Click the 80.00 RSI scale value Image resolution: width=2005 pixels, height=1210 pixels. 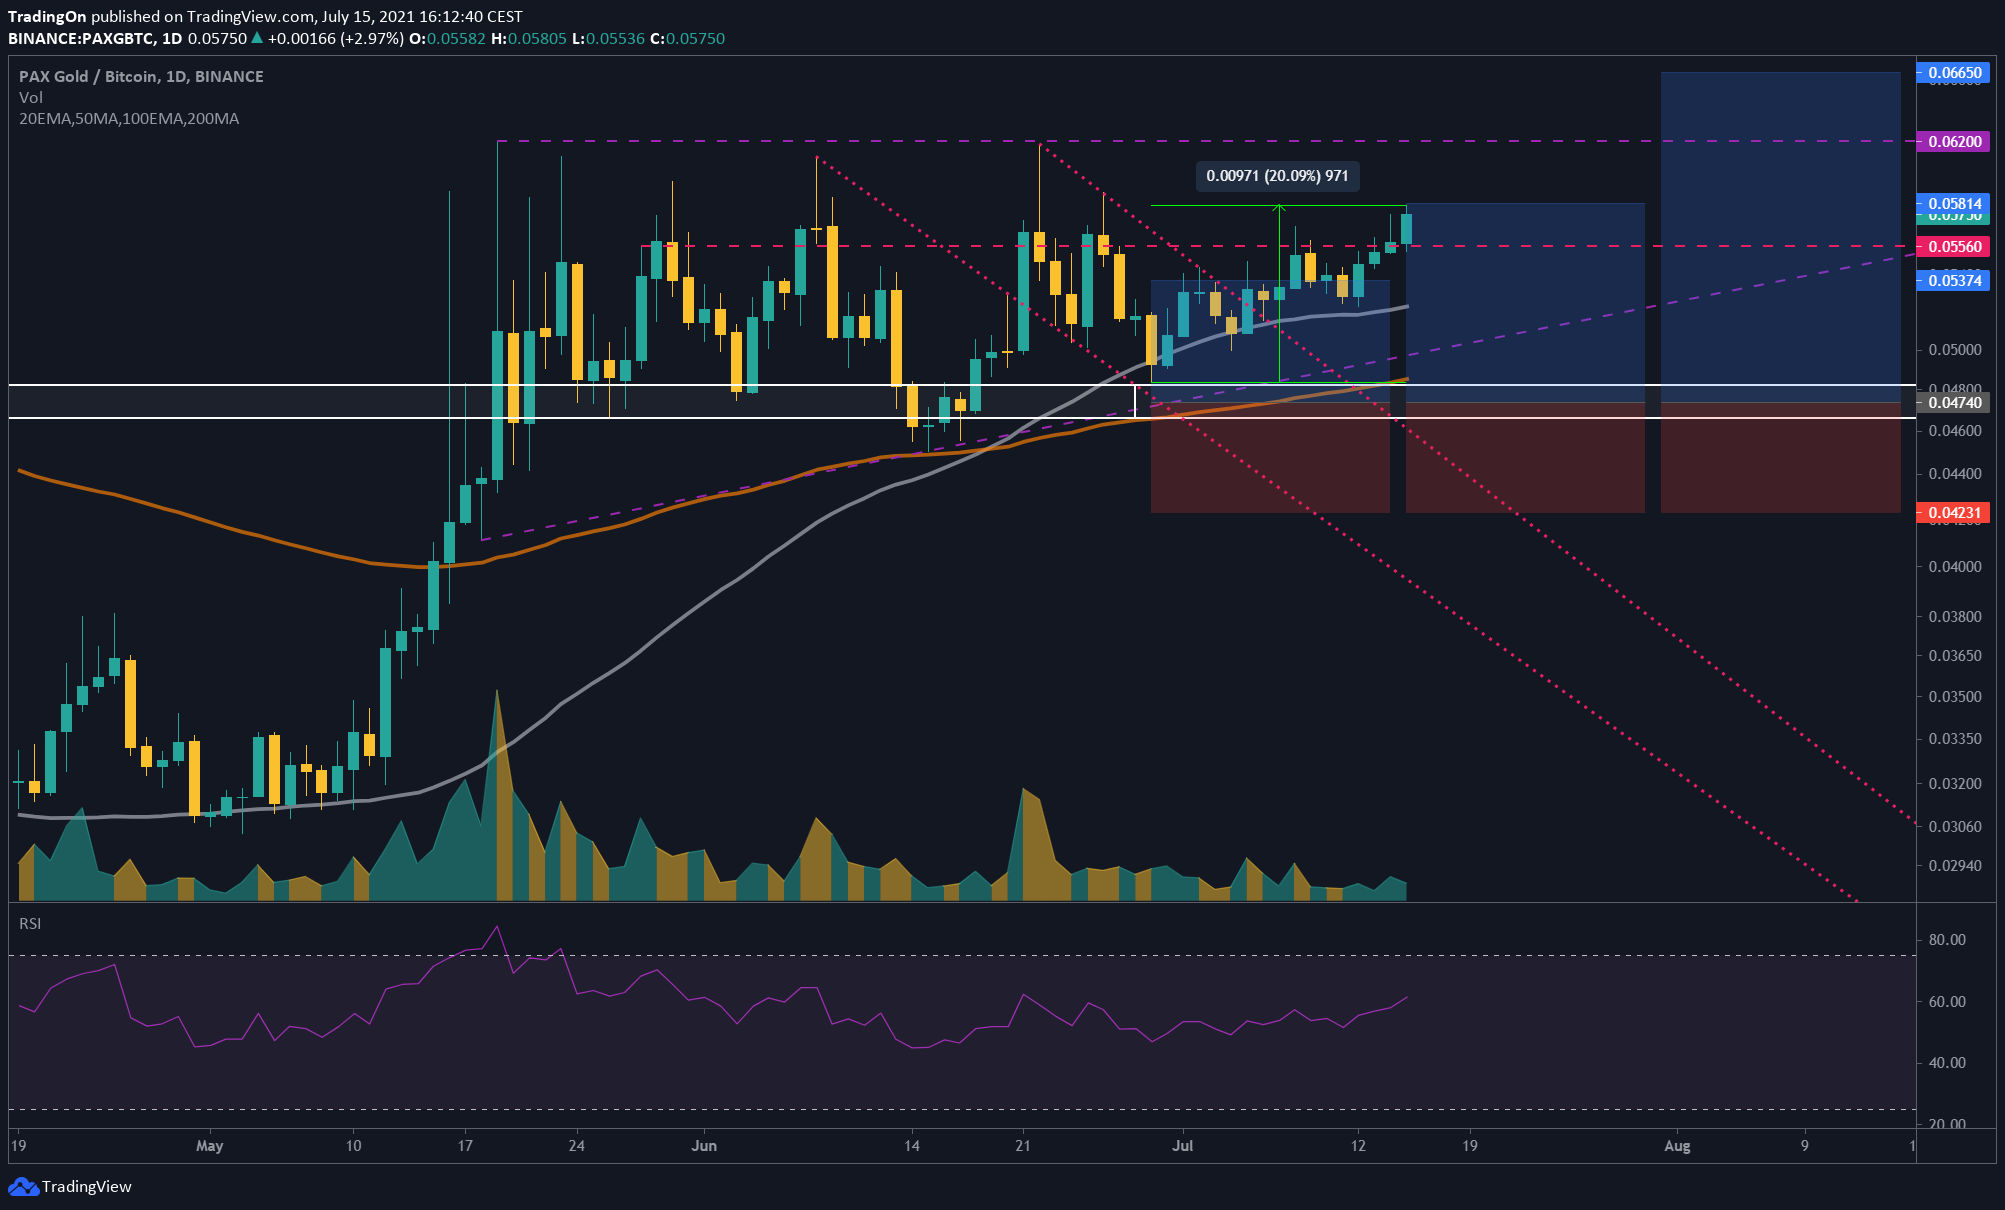(1947, 940)
